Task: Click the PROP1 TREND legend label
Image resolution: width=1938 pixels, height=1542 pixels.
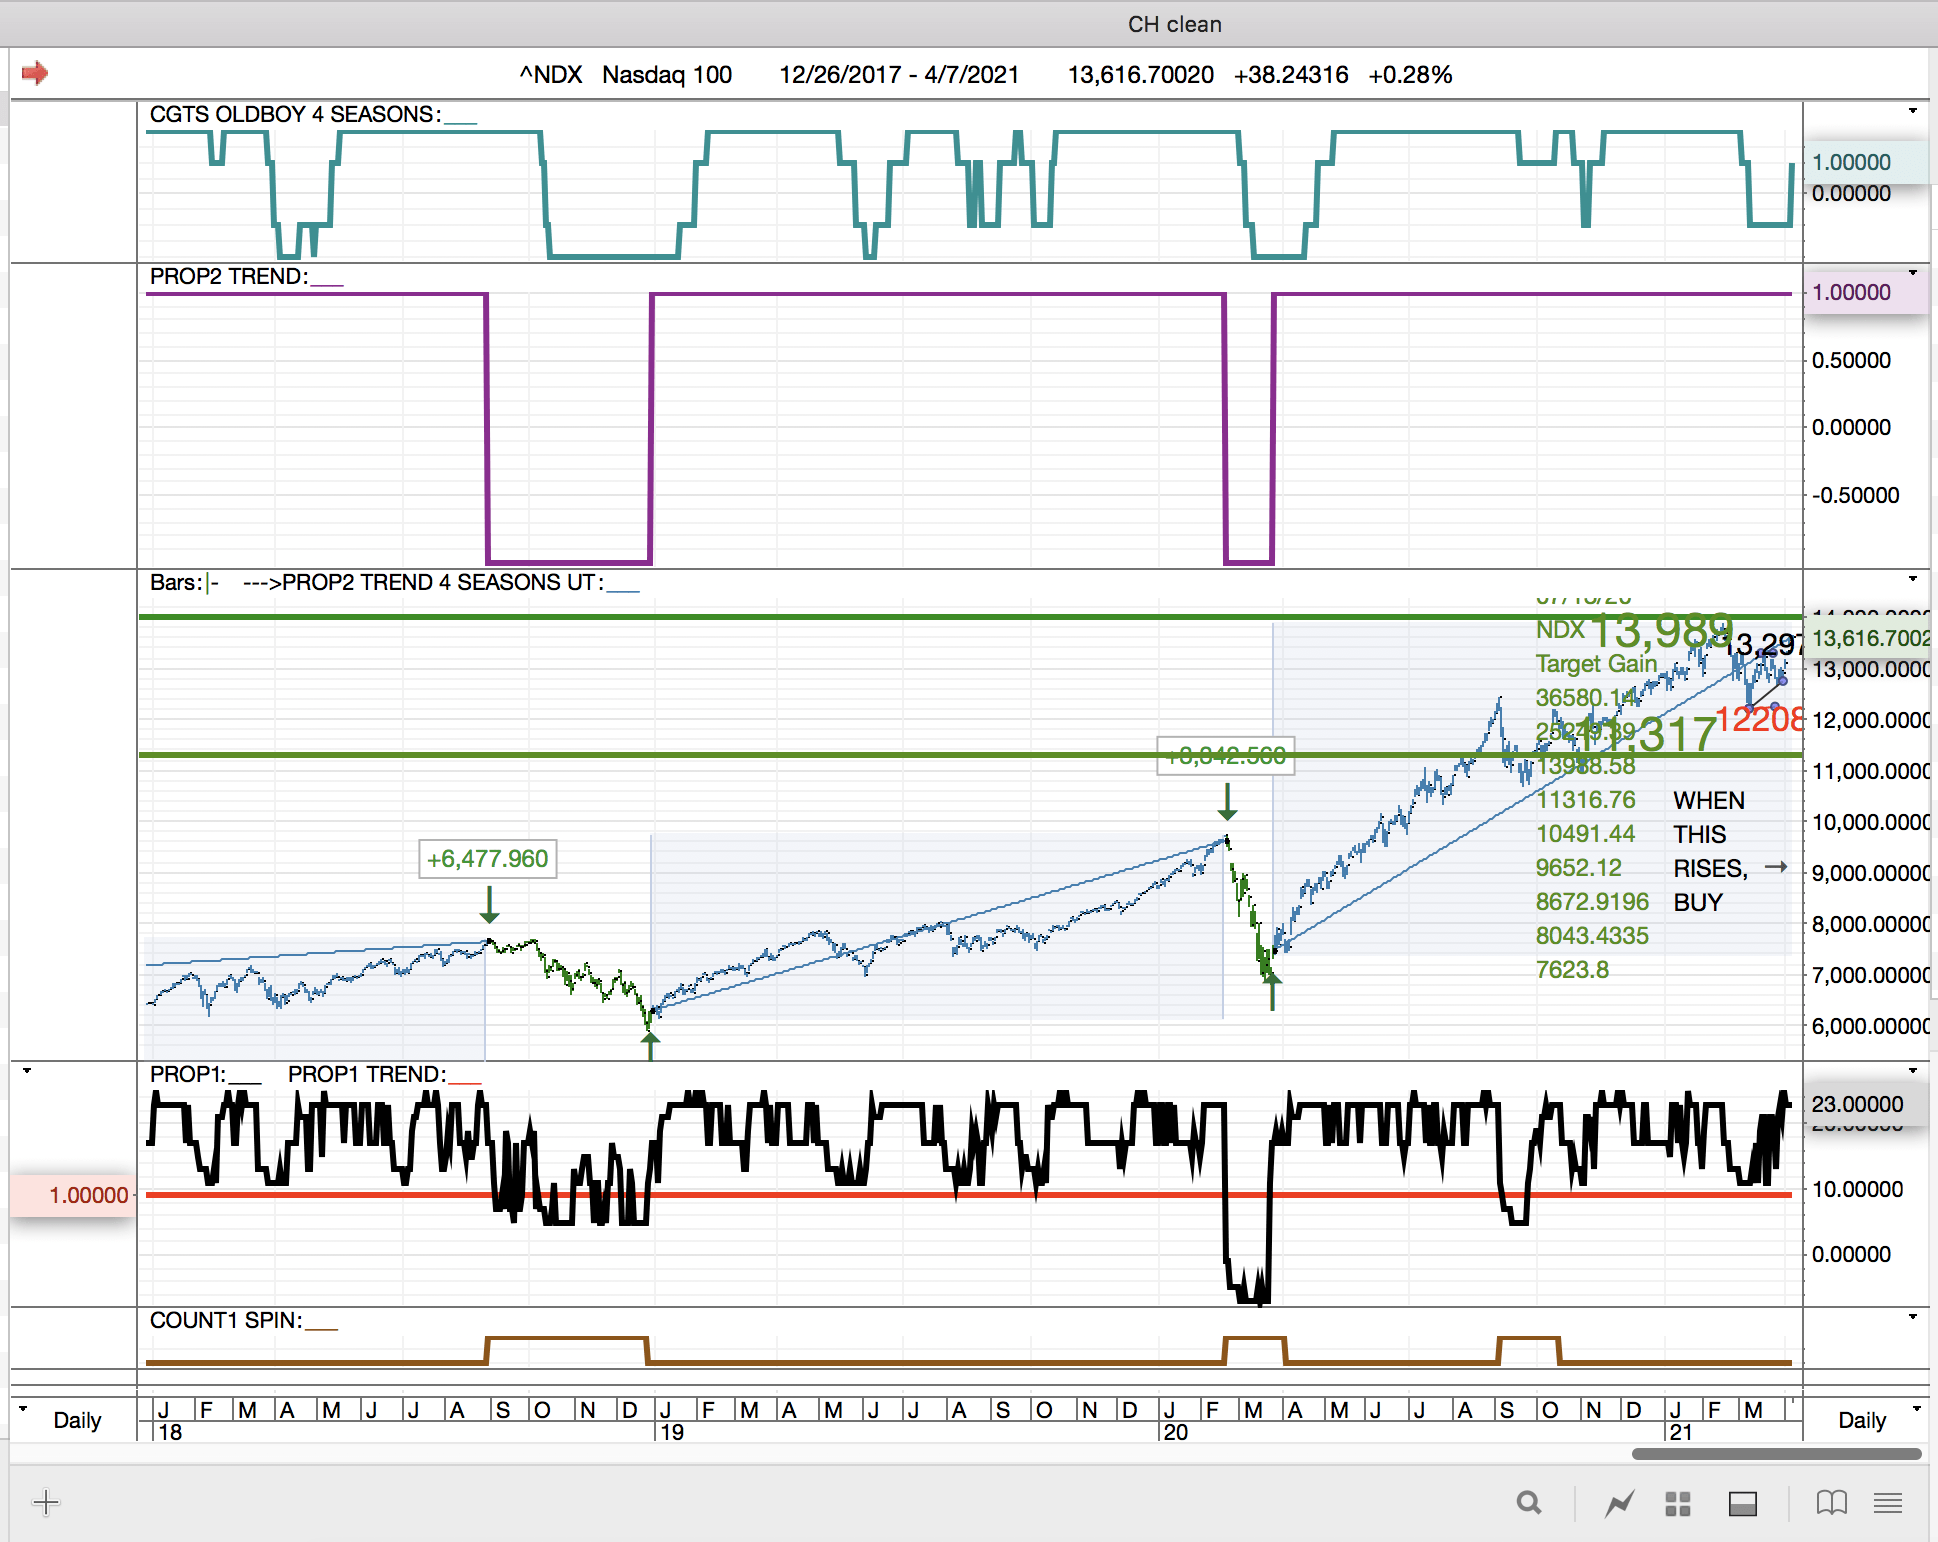Action: pyautogui.click(x=366, y=1074)
